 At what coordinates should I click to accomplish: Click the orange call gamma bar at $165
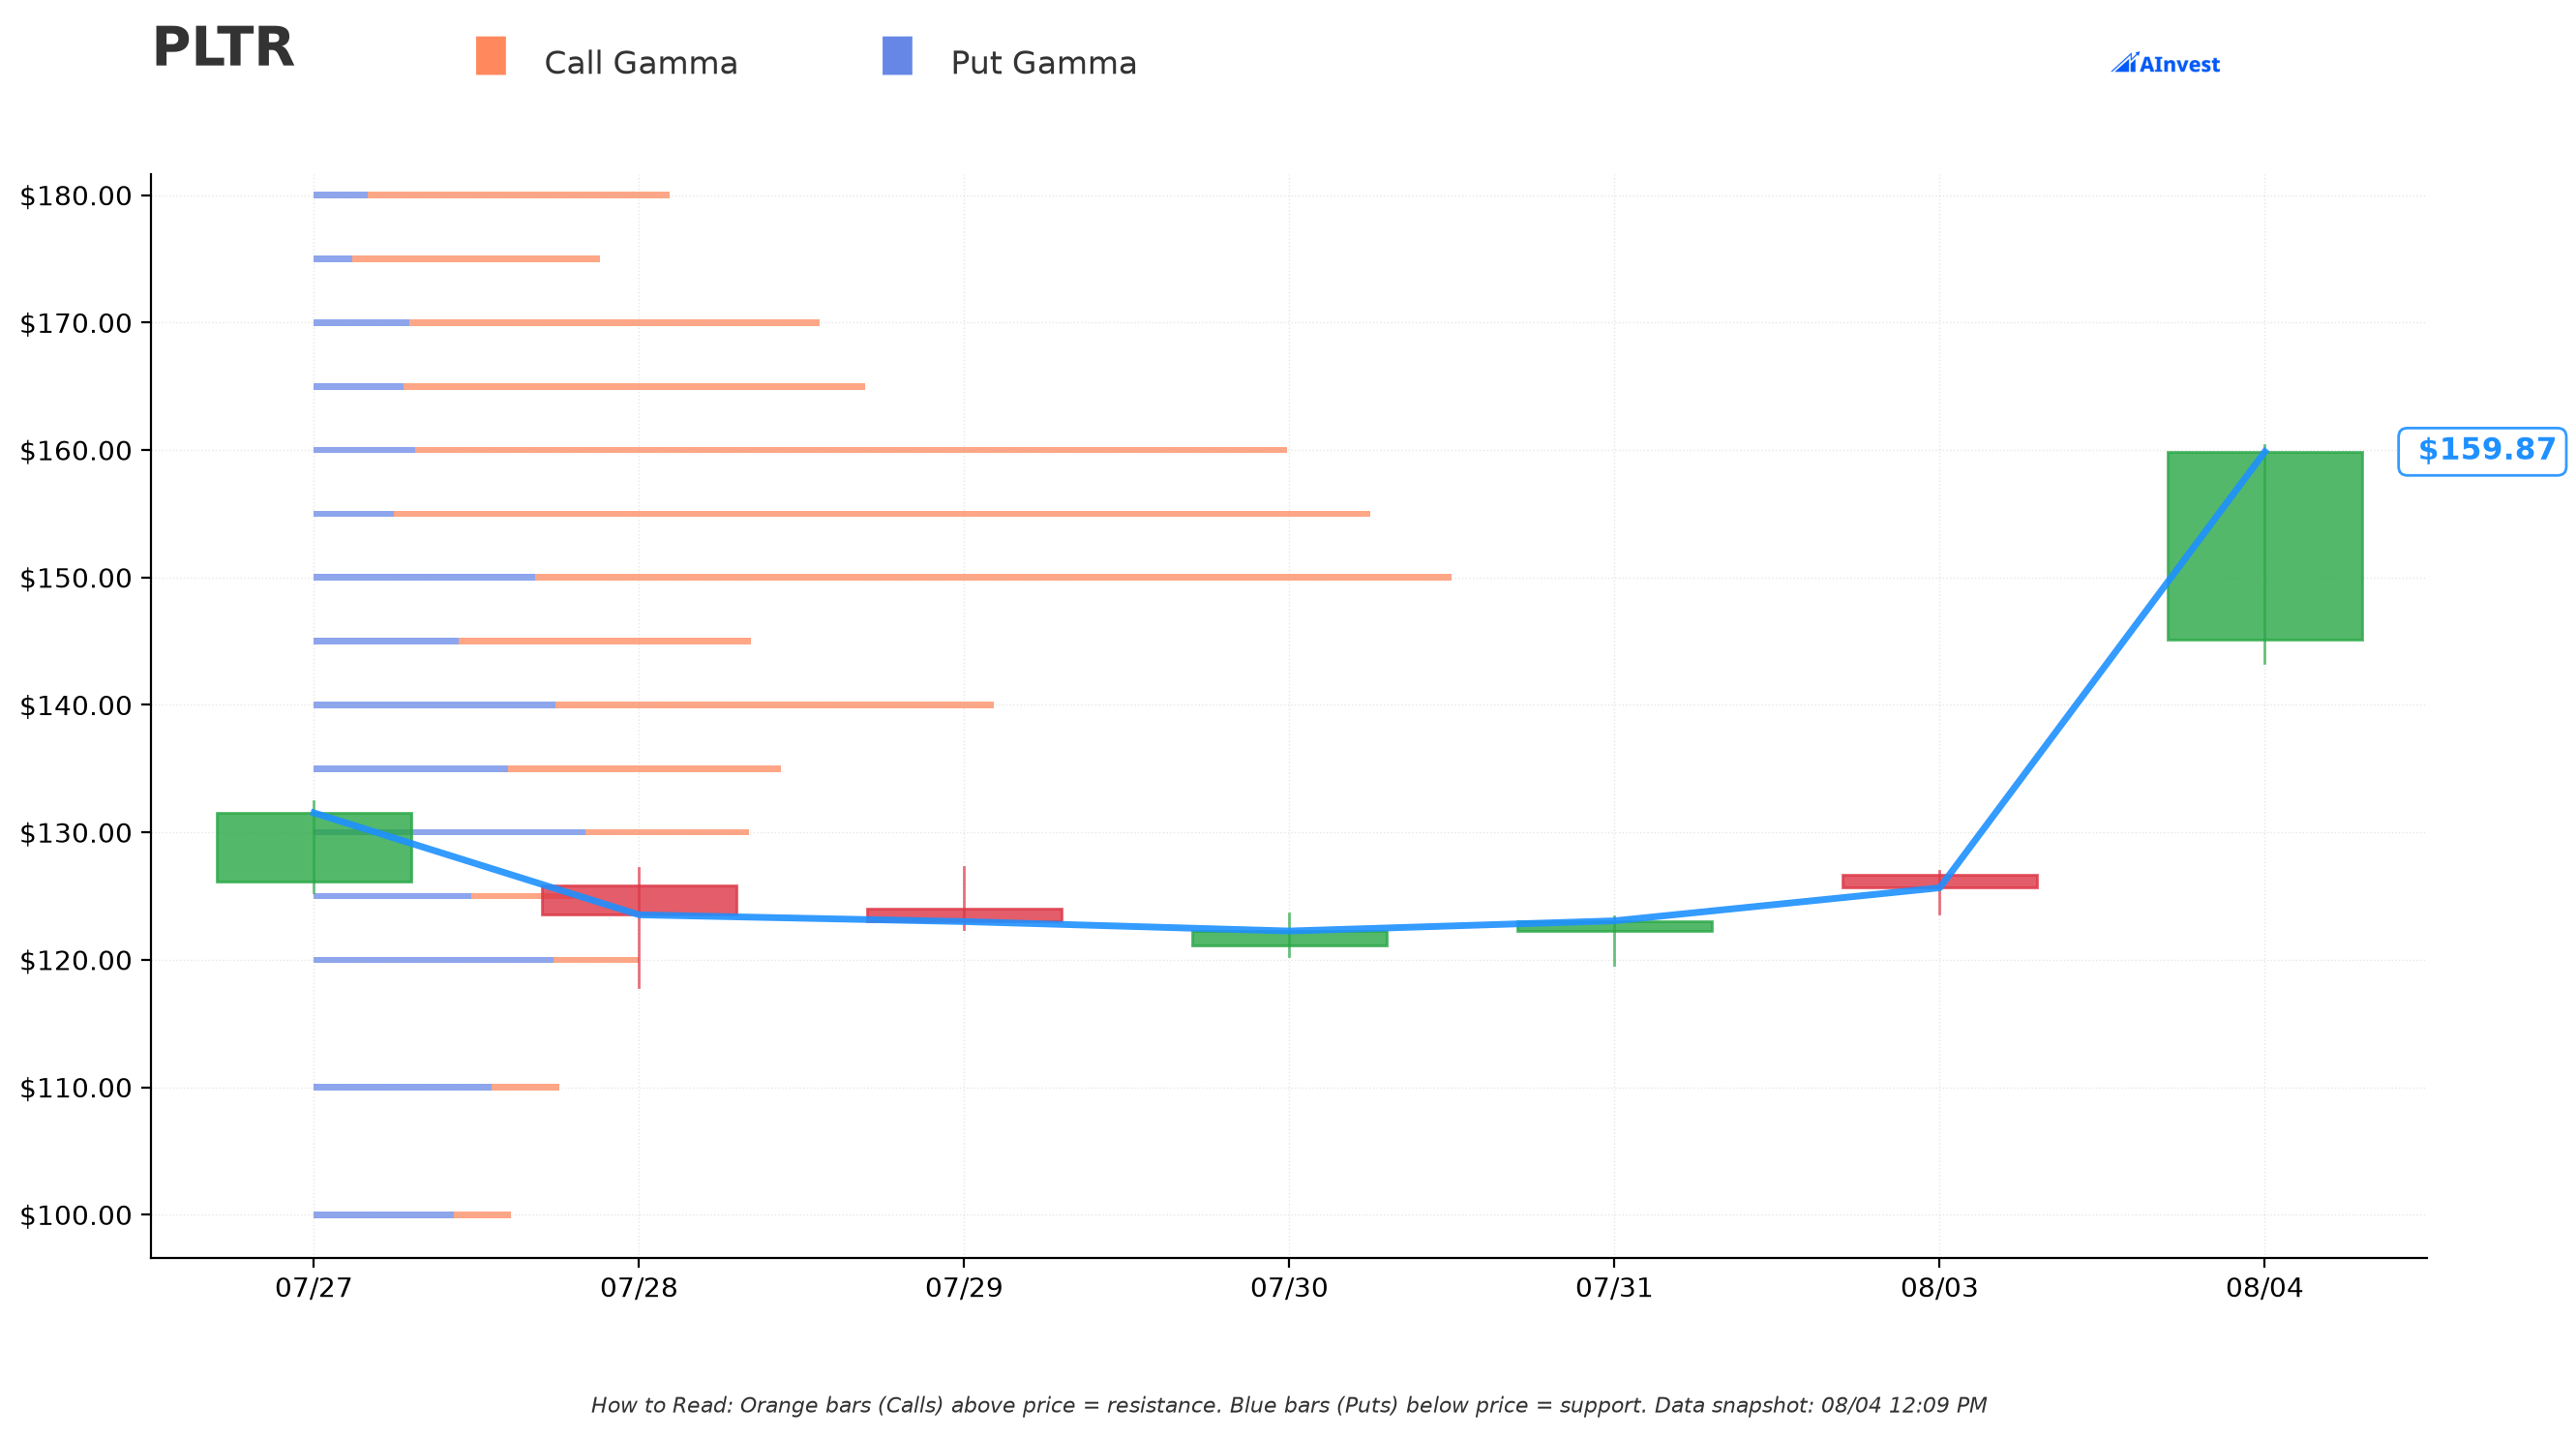634,387
